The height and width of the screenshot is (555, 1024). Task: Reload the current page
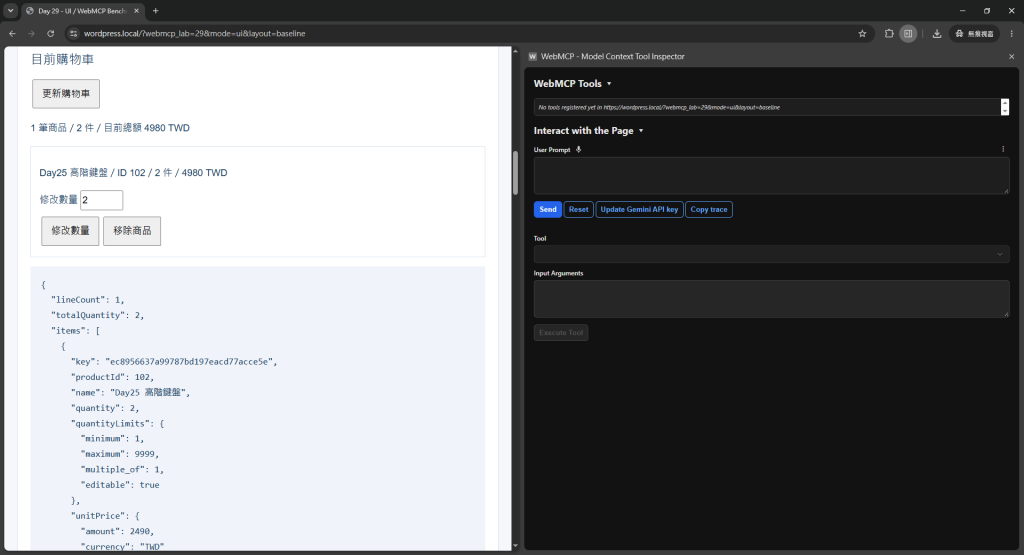coord(50,33)
